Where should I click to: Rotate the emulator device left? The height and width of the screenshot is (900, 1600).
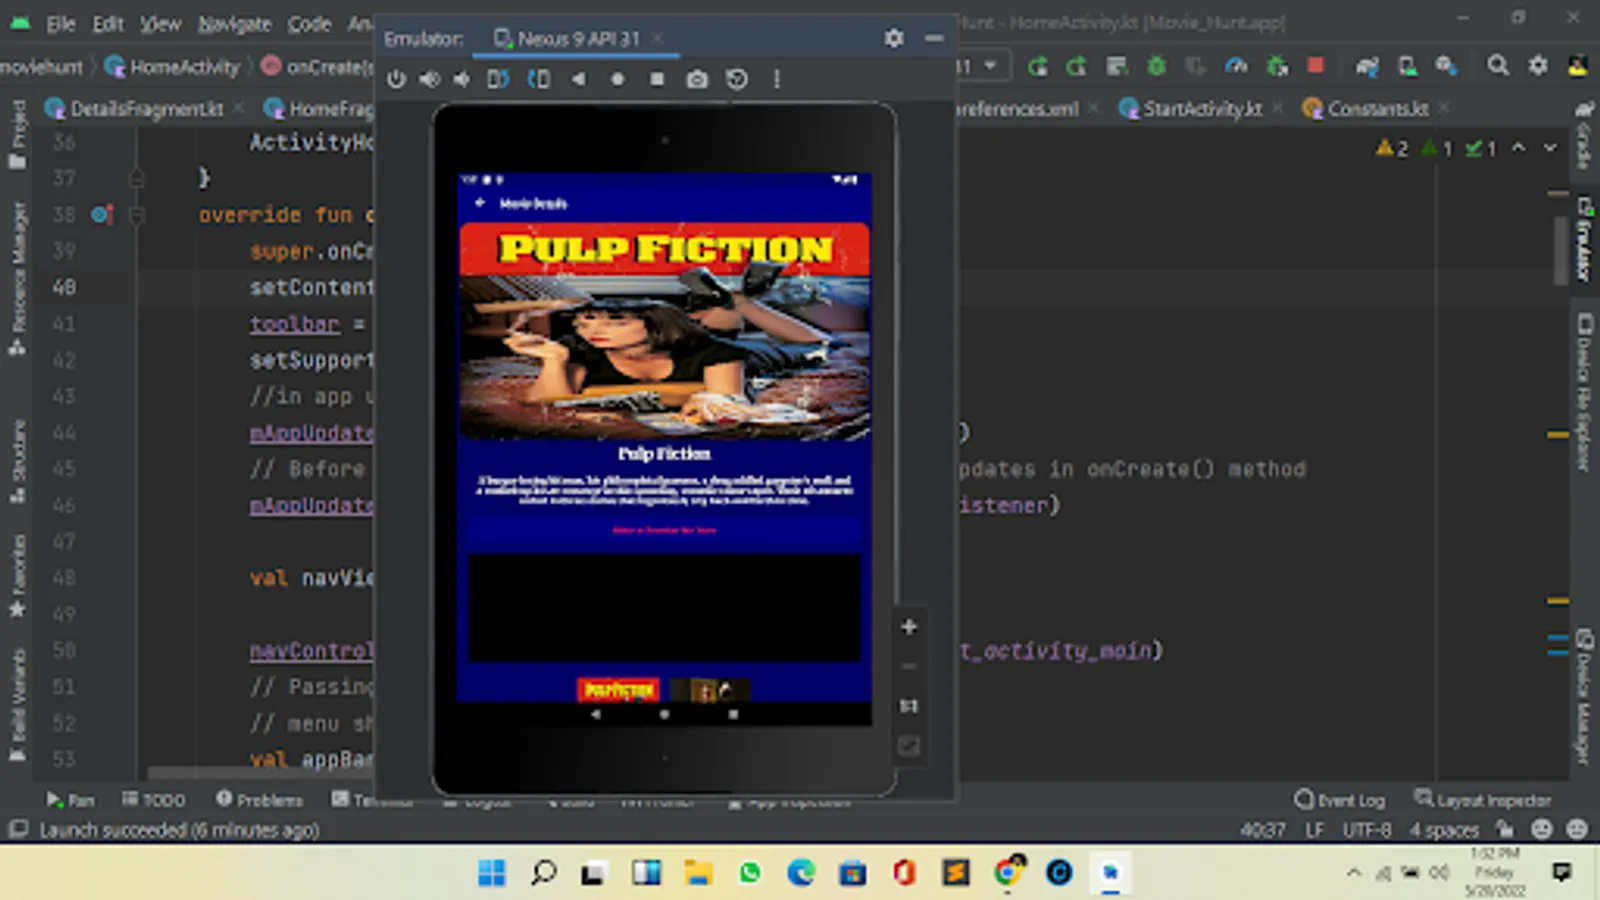(x=497, y=79)
